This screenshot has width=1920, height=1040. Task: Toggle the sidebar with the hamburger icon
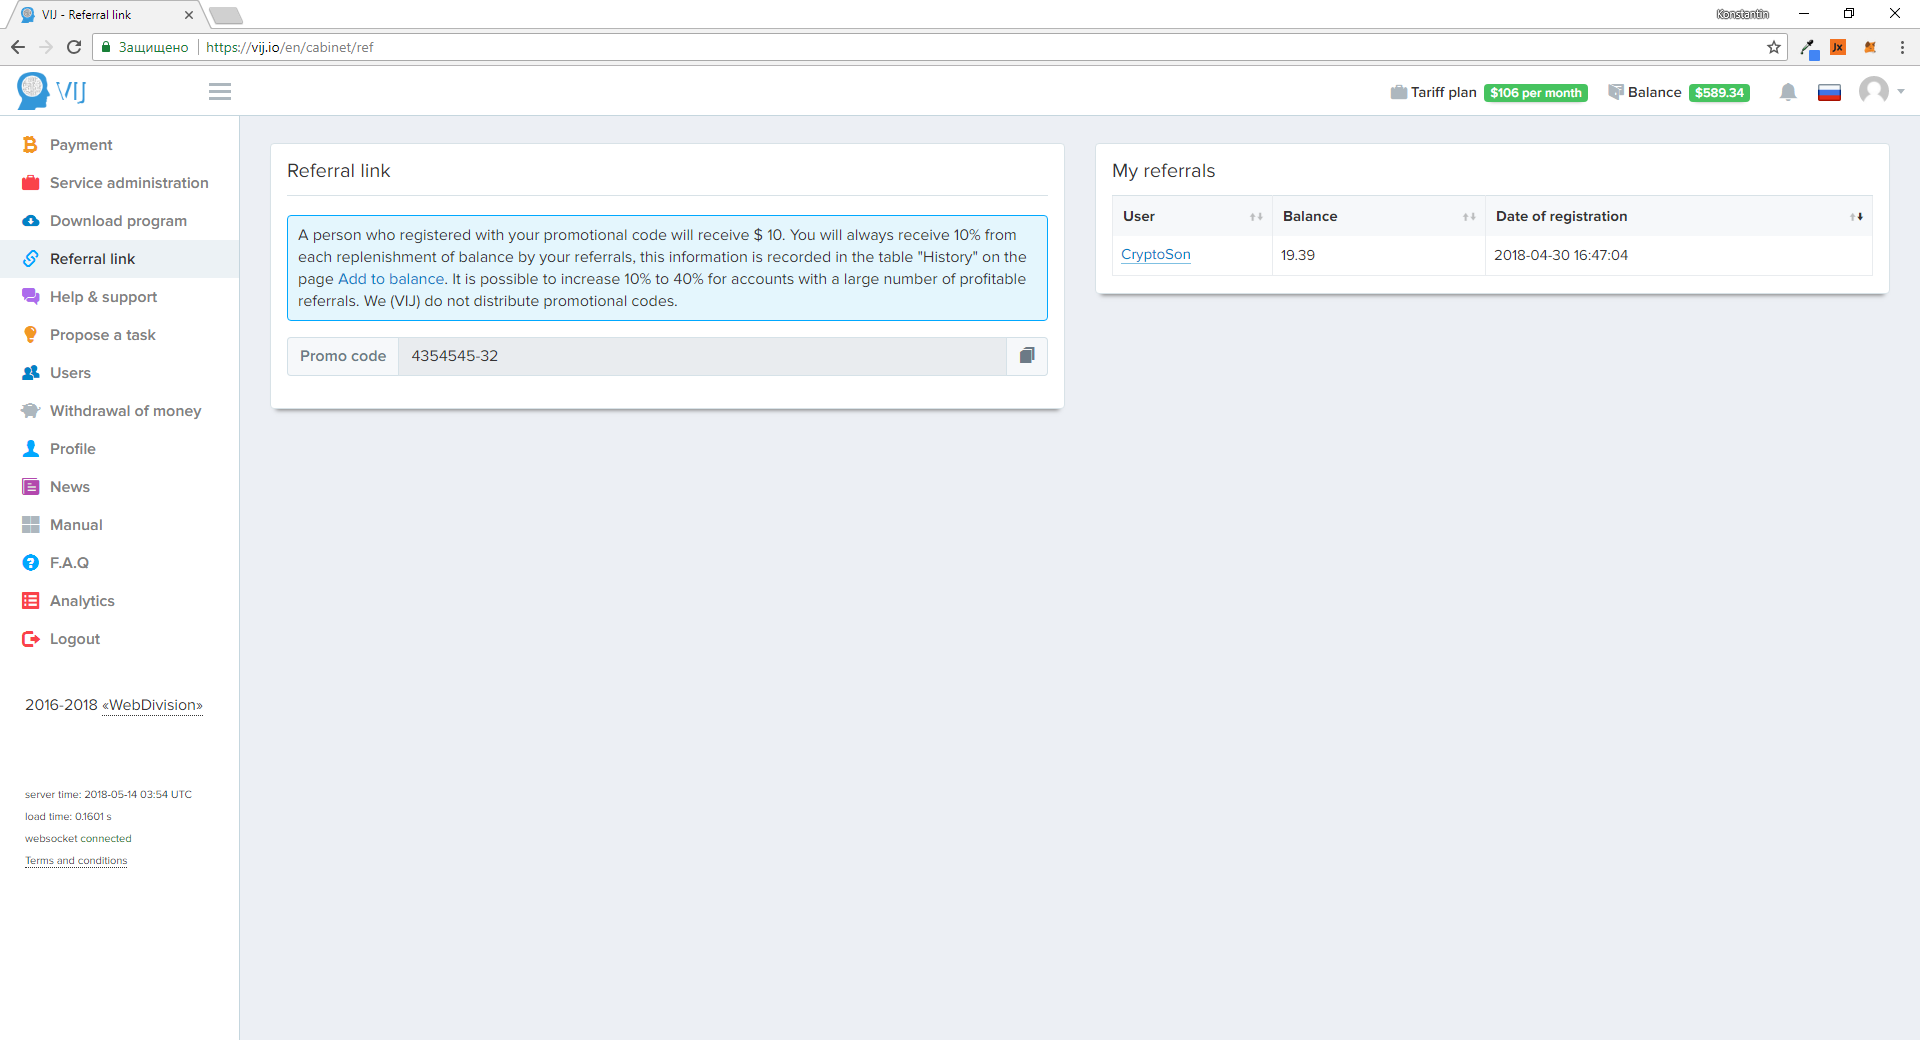tap(220, 92)
